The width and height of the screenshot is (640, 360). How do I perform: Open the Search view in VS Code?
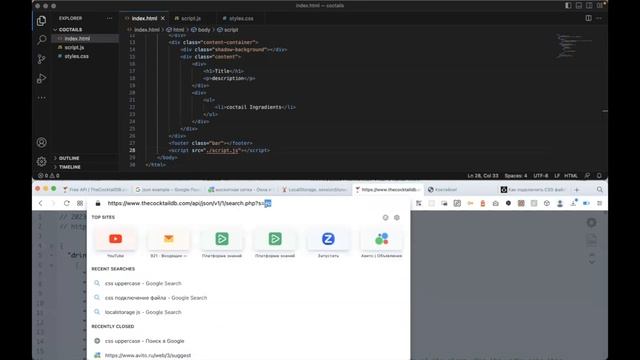click(41, 40)
